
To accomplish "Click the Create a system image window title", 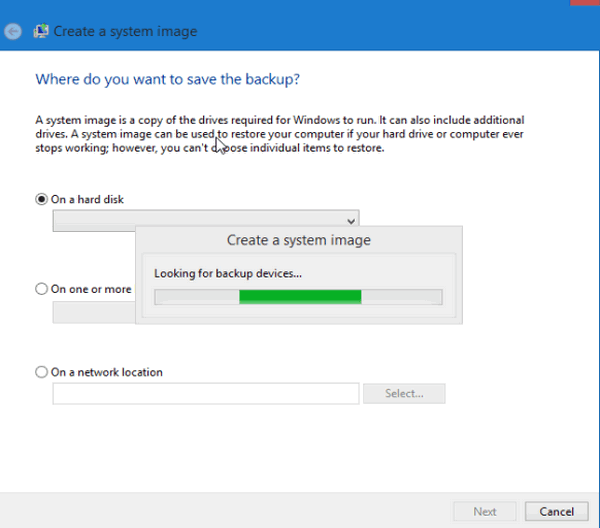I will [x=125, y=31].
